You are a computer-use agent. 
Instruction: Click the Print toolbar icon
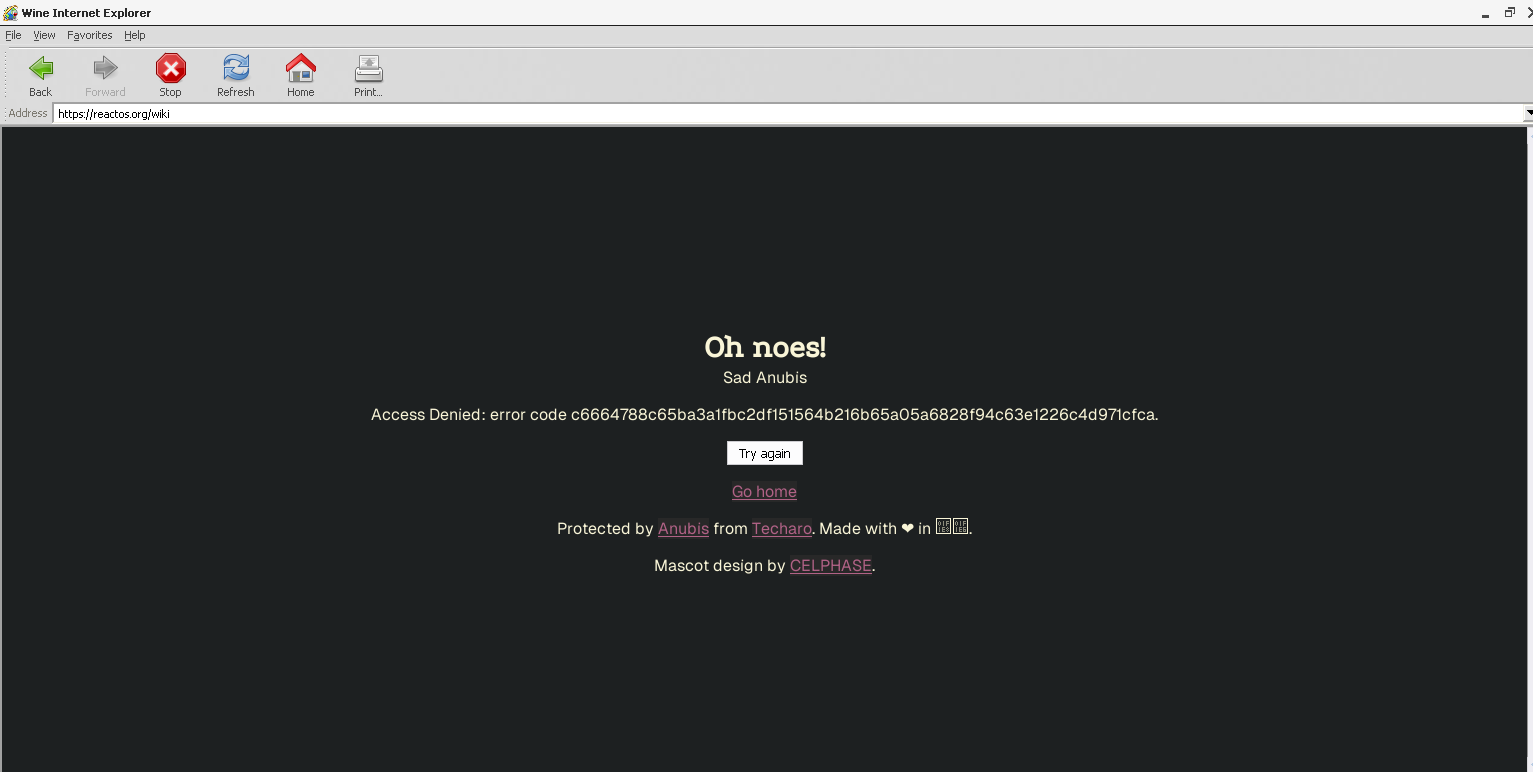point(368,69)
